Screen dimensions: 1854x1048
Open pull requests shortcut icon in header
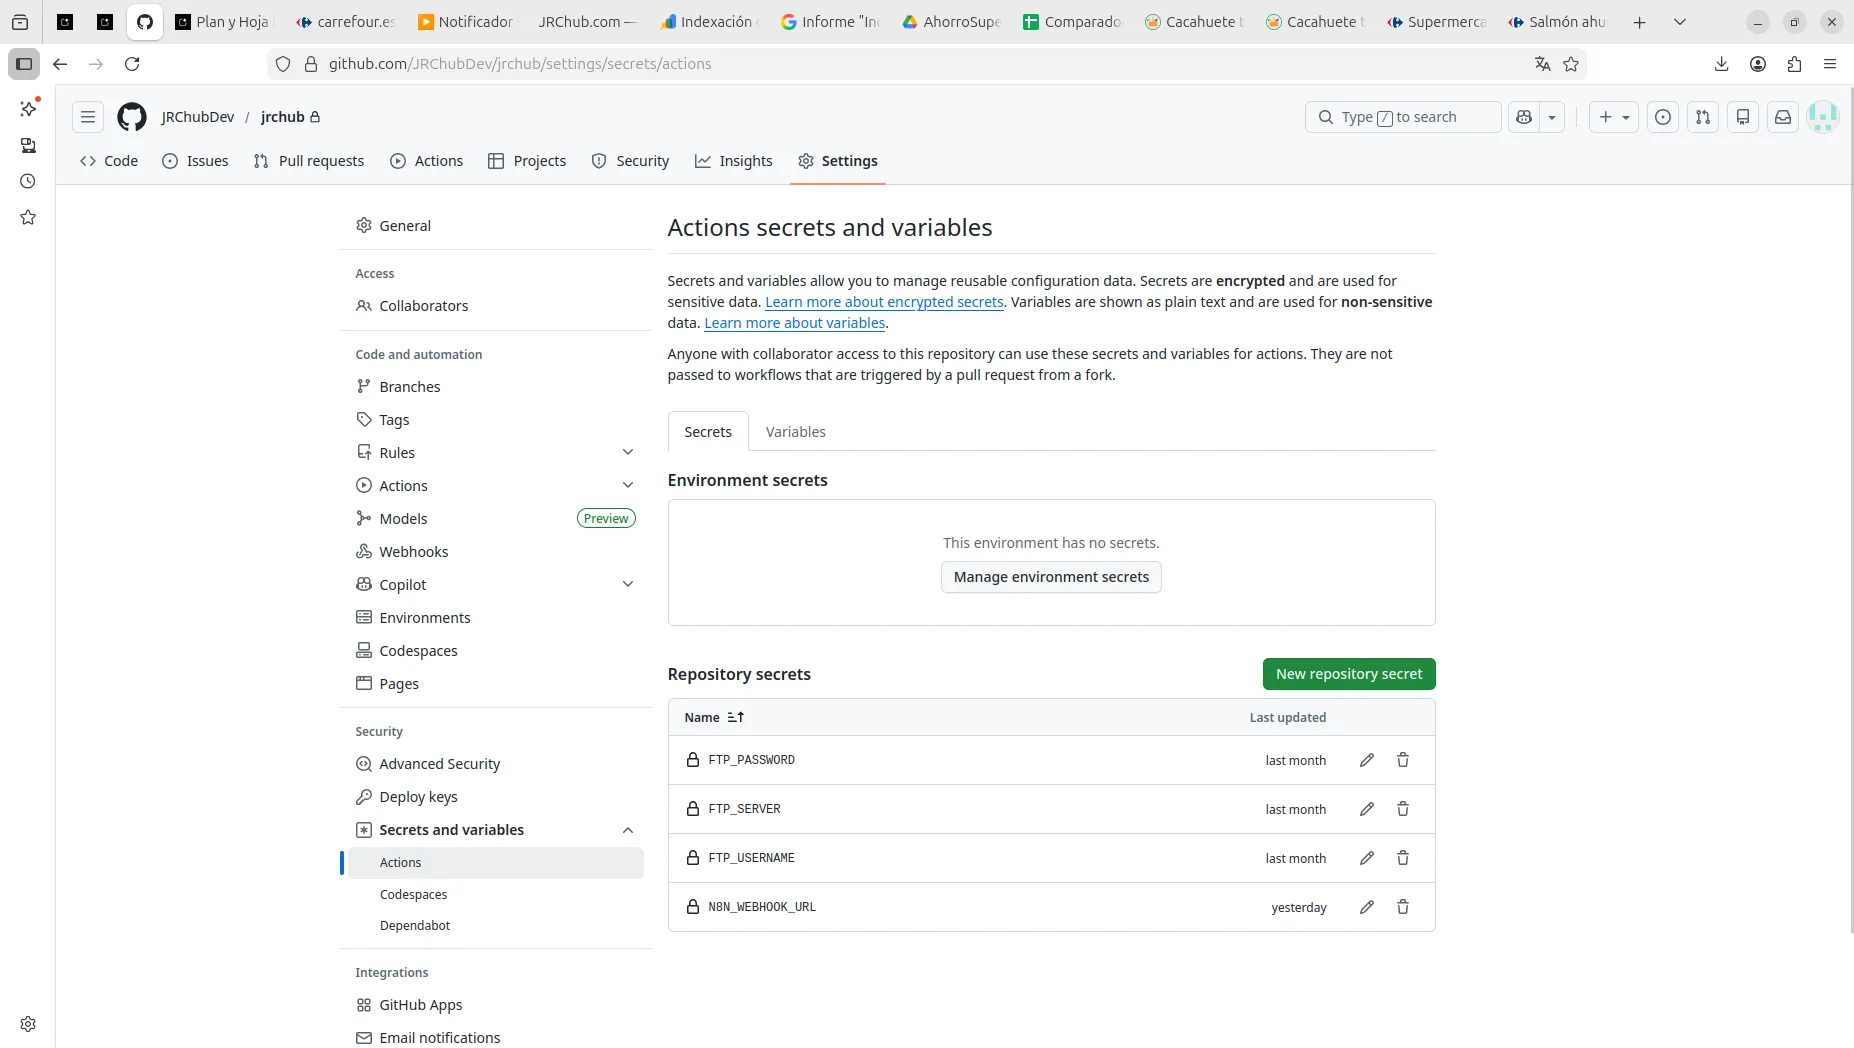[1703, 117]
